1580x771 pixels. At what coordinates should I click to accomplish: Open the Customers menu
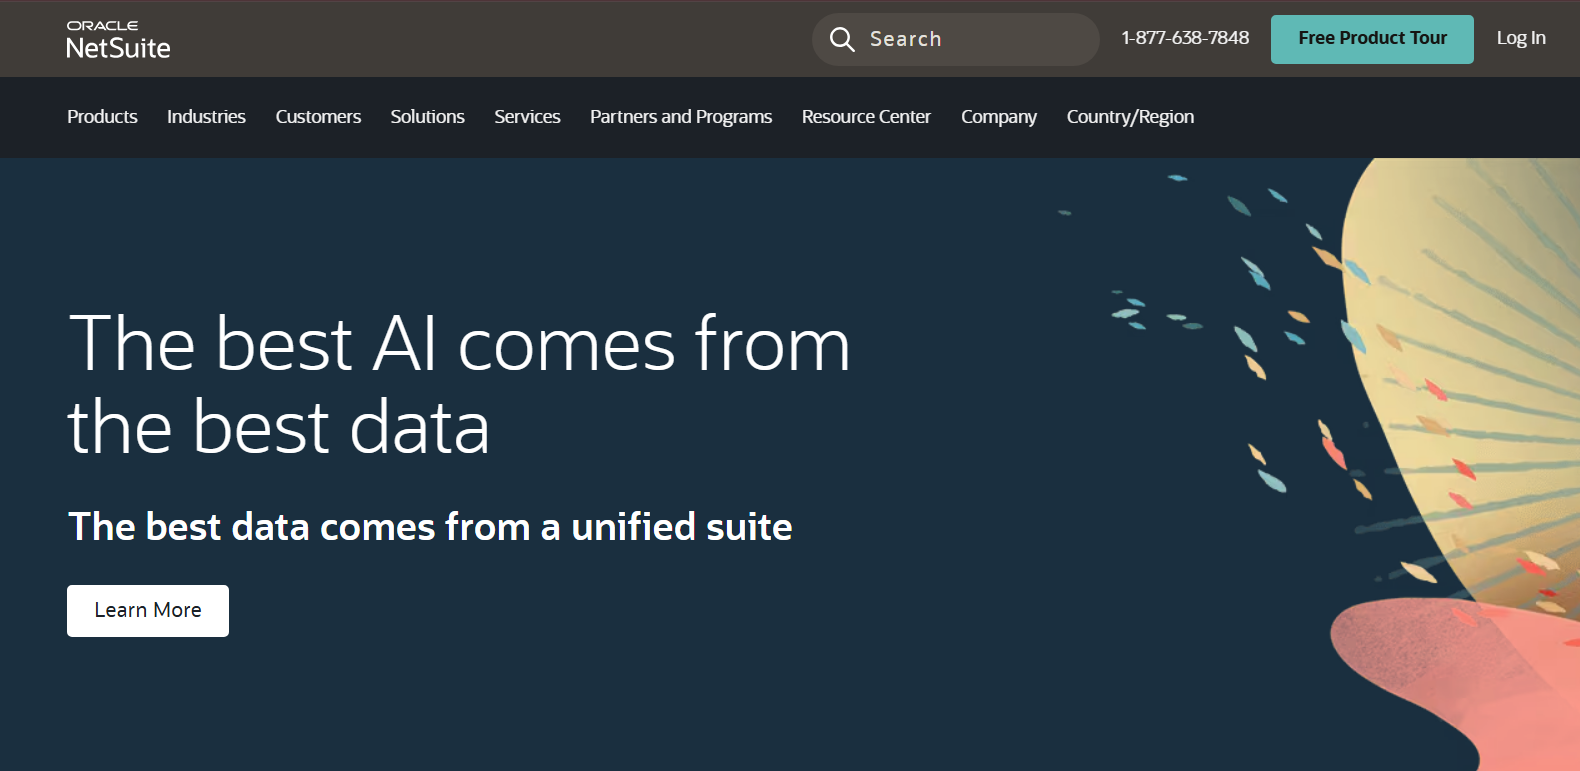[x=318, y=117]
